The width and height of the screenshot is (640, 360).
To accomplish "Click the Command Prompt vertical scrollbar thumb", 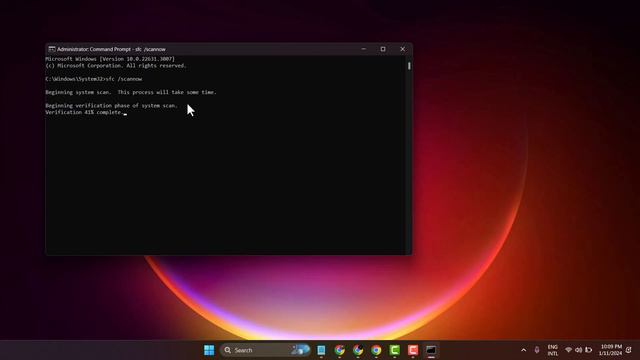I will click(409, 66).
